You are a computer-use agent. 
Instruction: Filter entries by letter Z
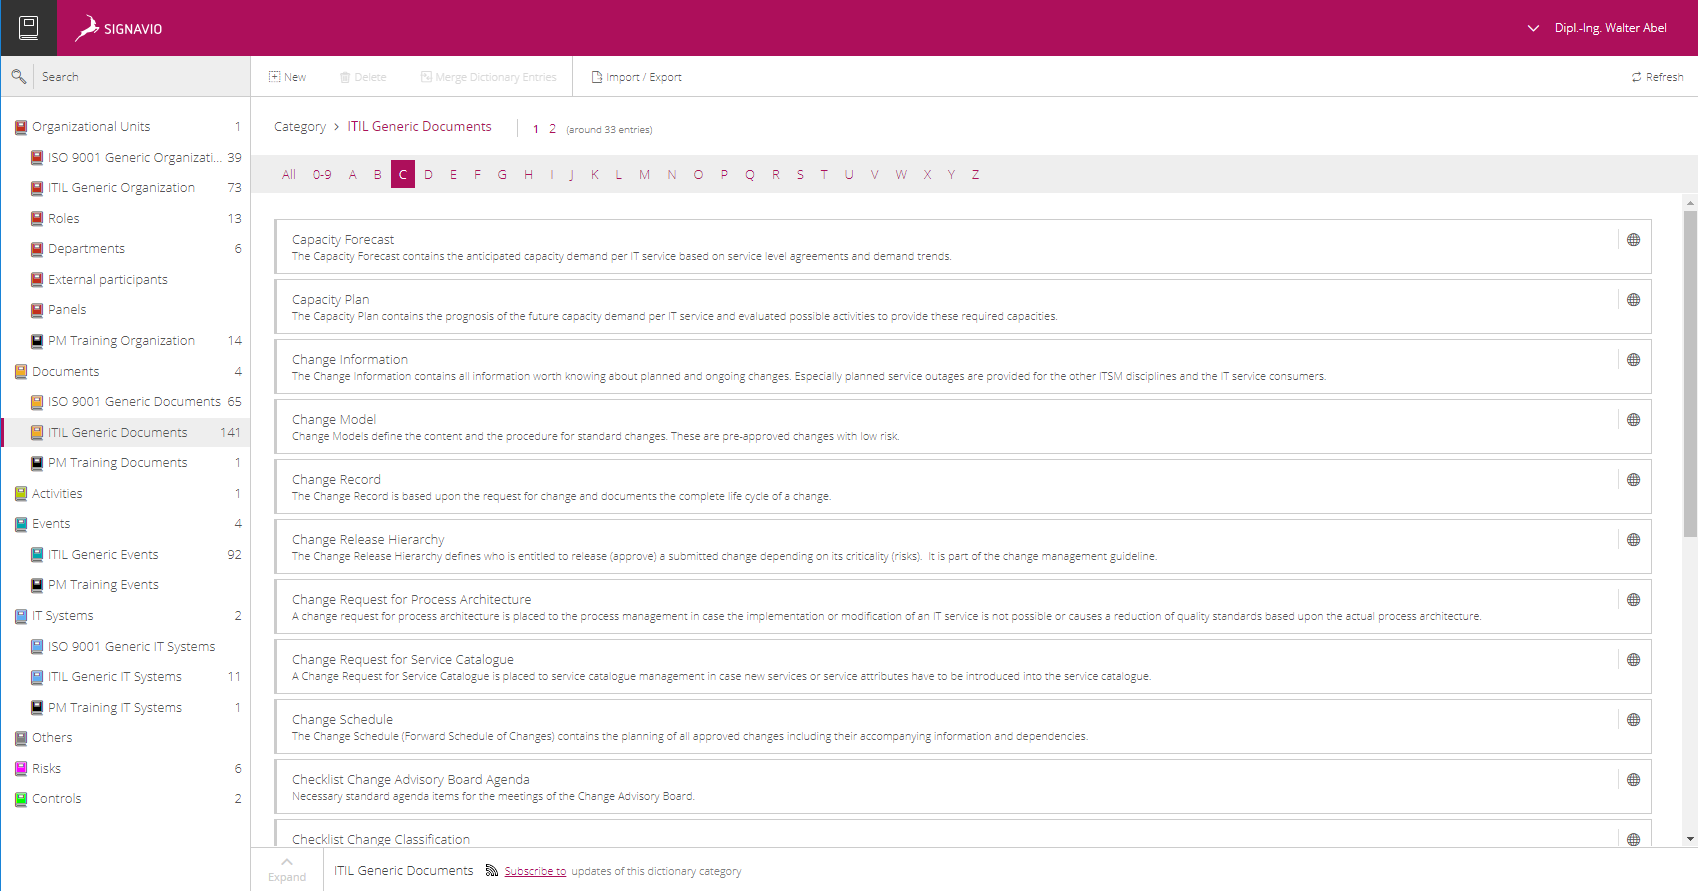point(975,174)
